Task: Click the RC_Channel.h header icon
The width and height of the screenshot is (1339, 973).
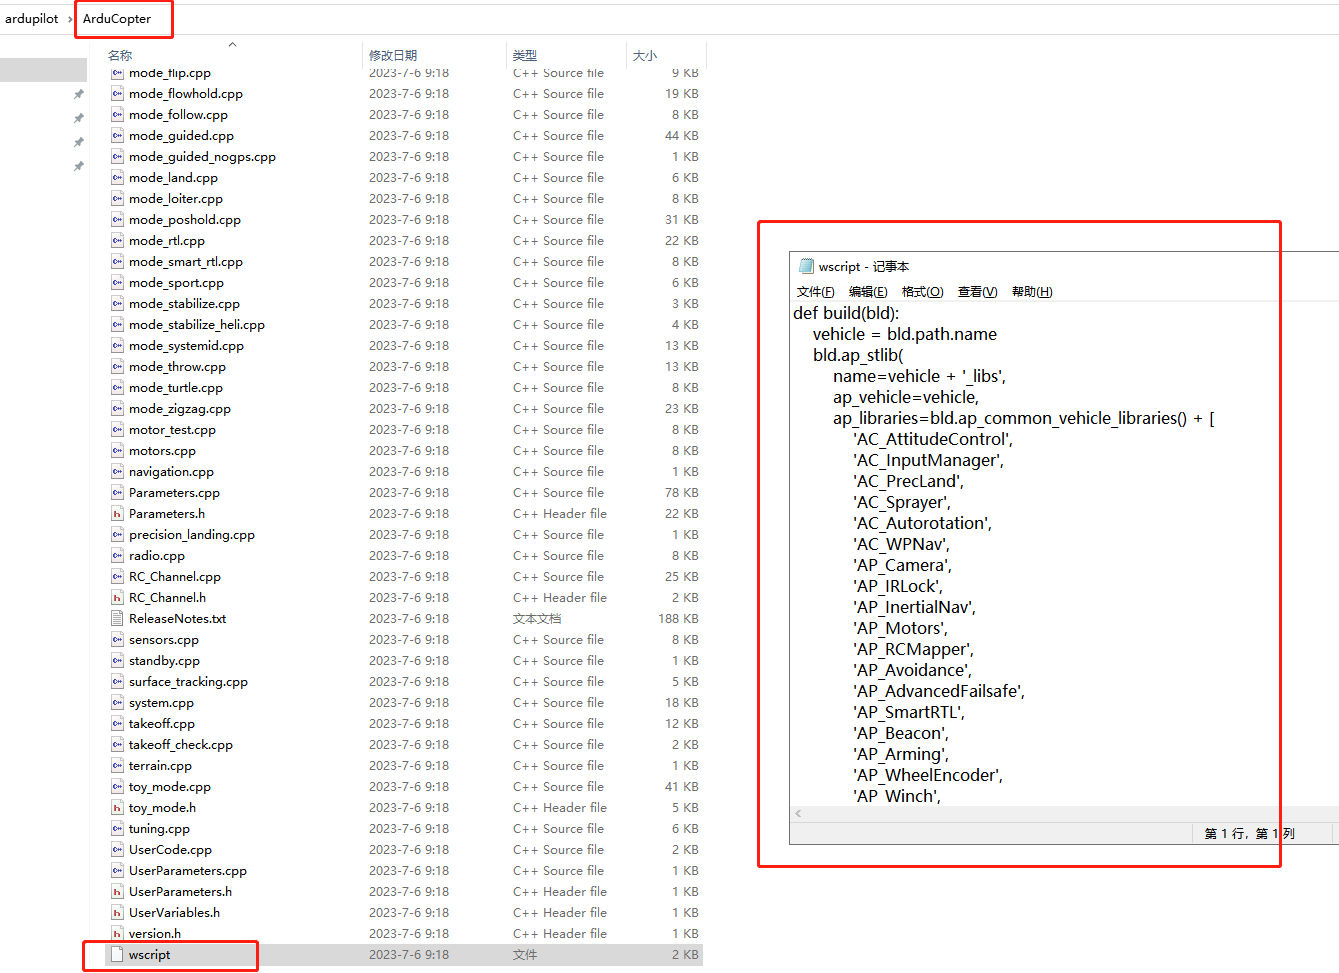Action: (x=117, y=598)
